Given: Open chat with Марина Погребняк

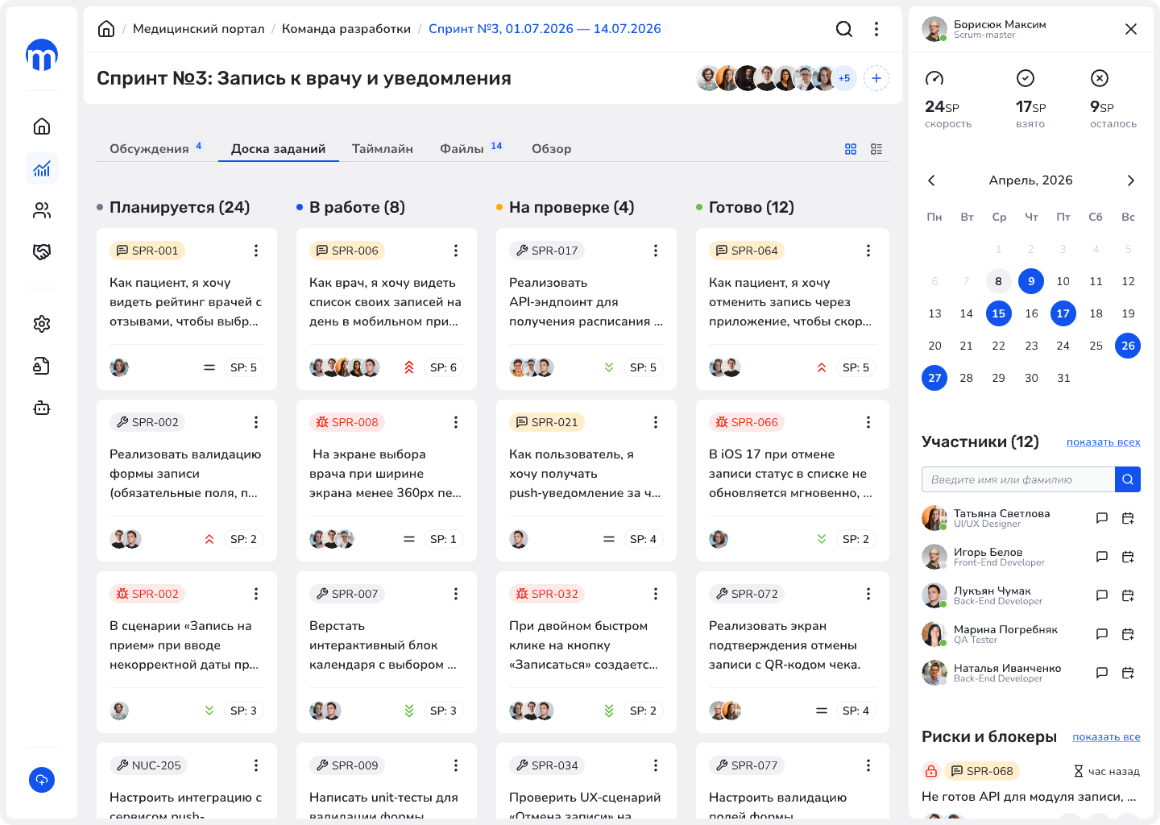Looking at the screenshot, I should tap(1102, 633).
